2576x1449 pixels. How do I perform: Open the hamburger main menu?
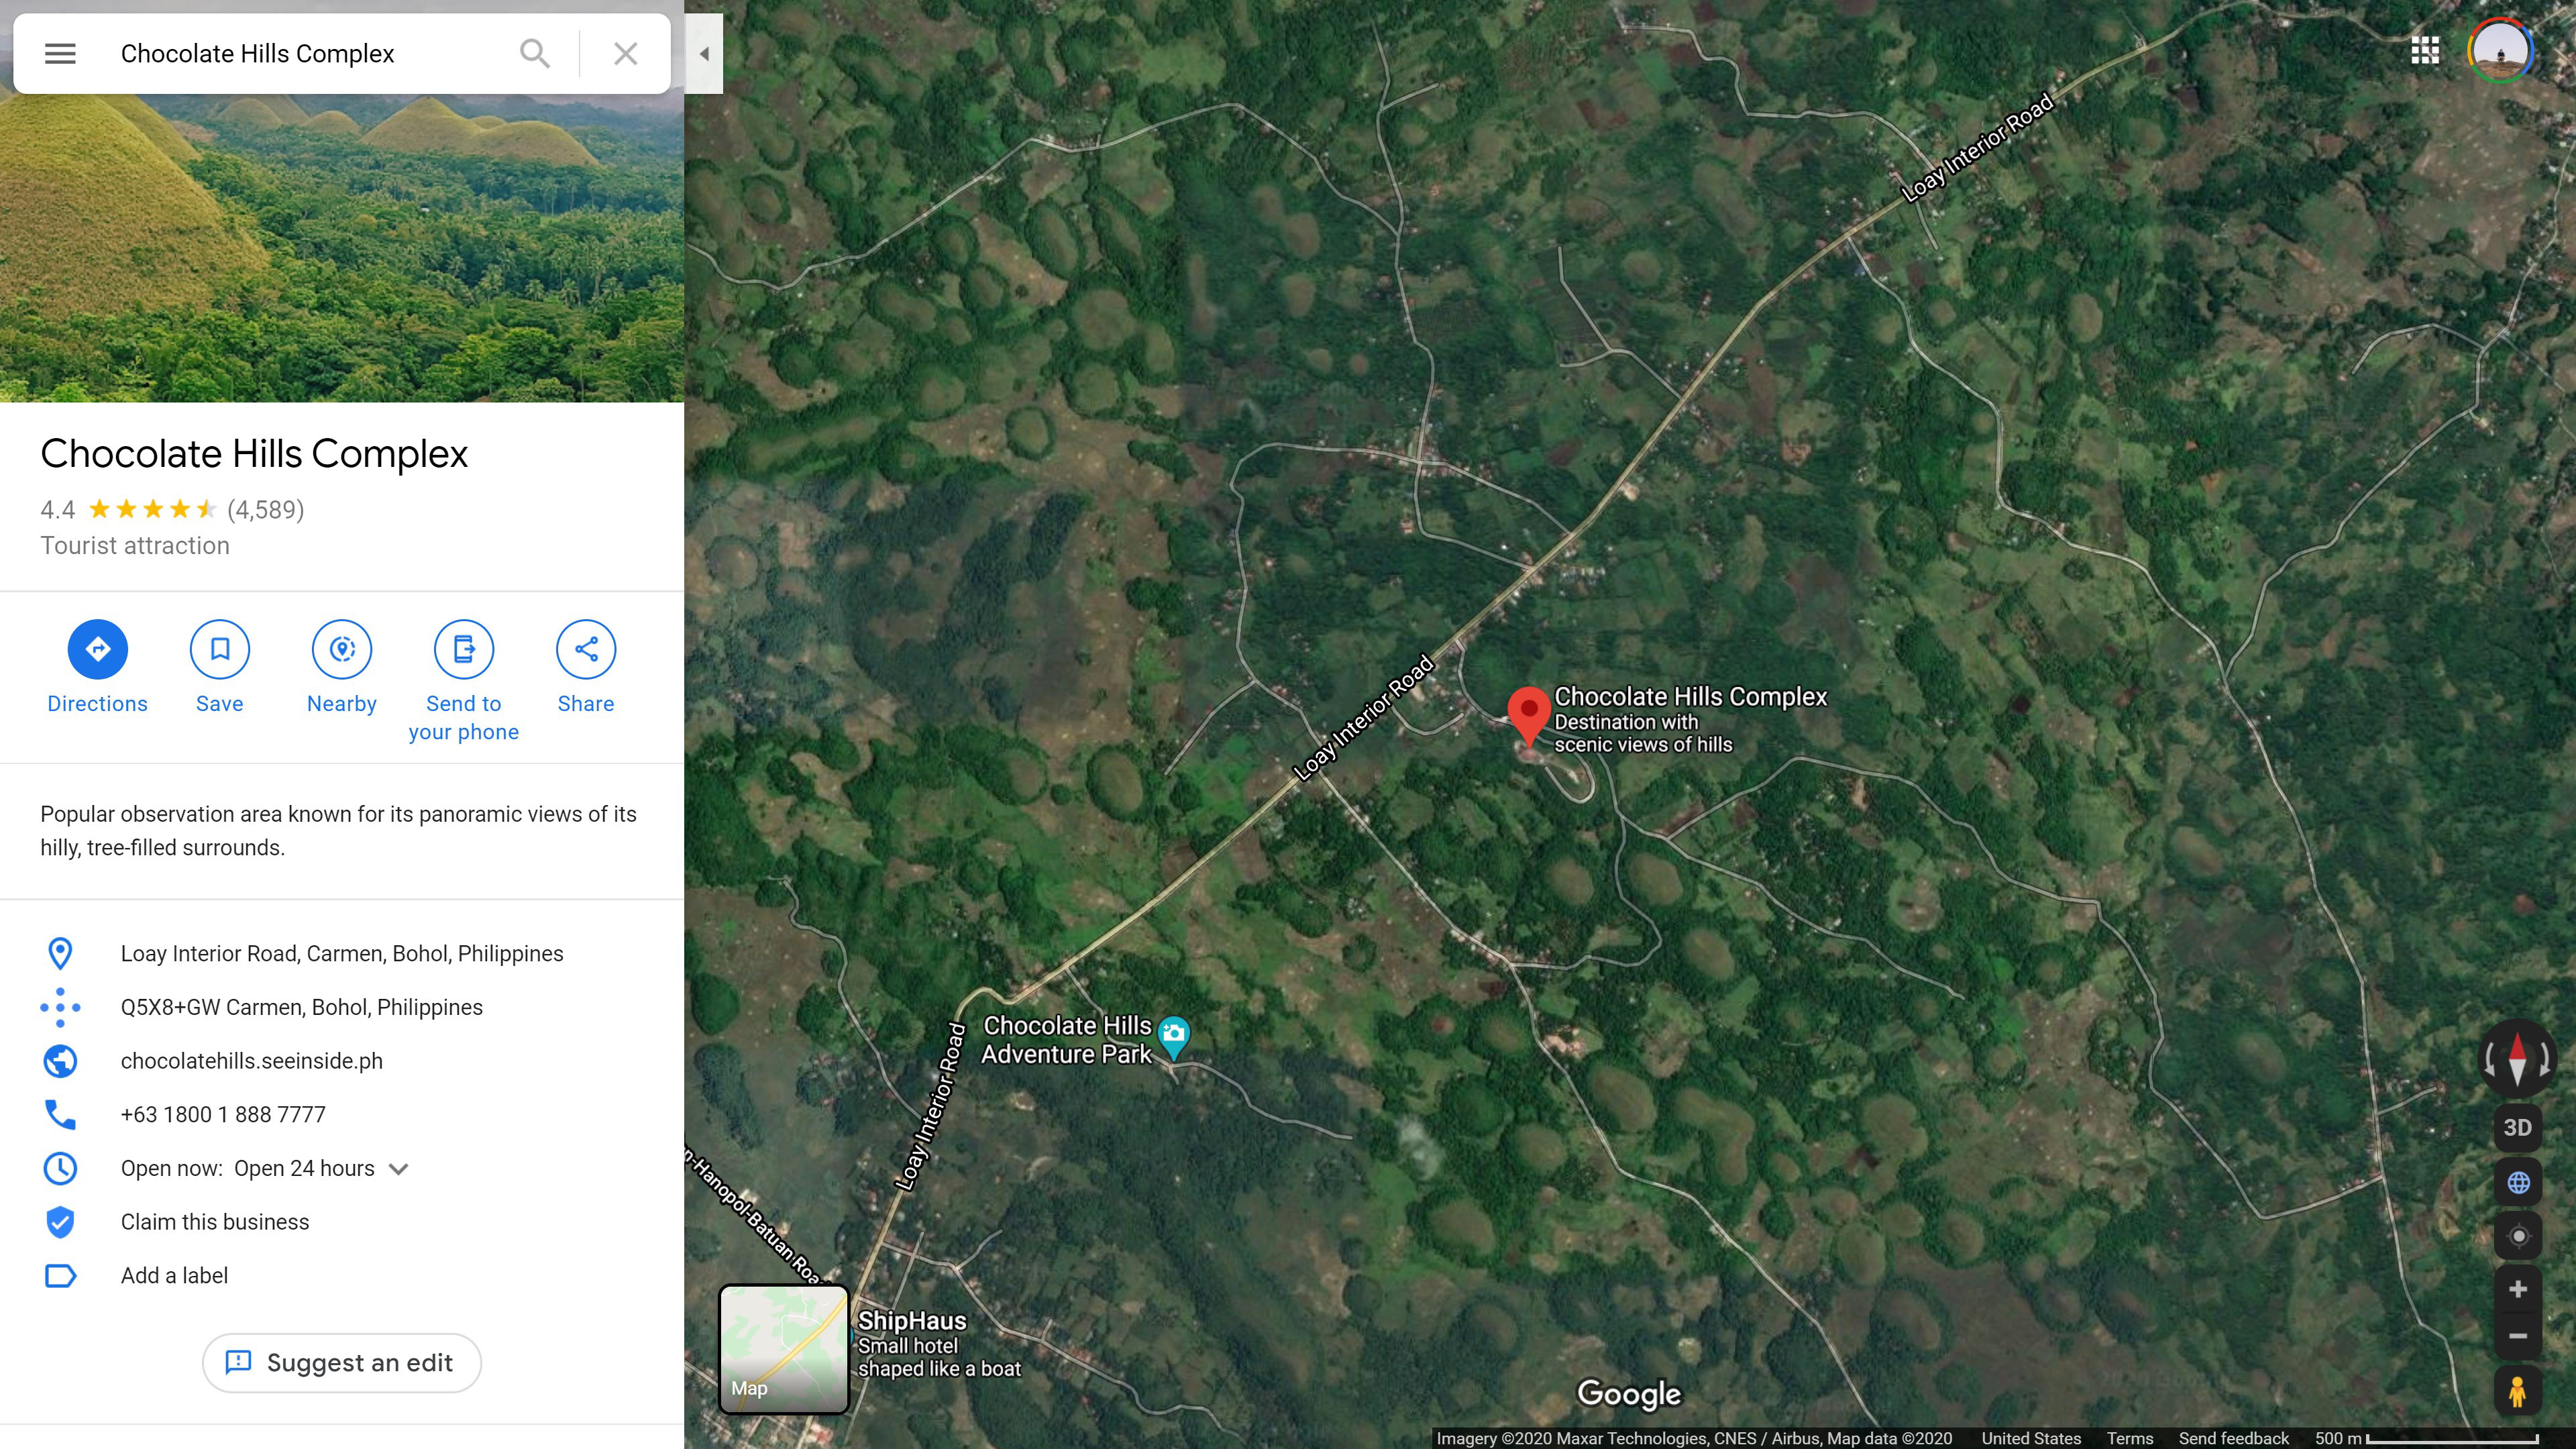[60, 54]
